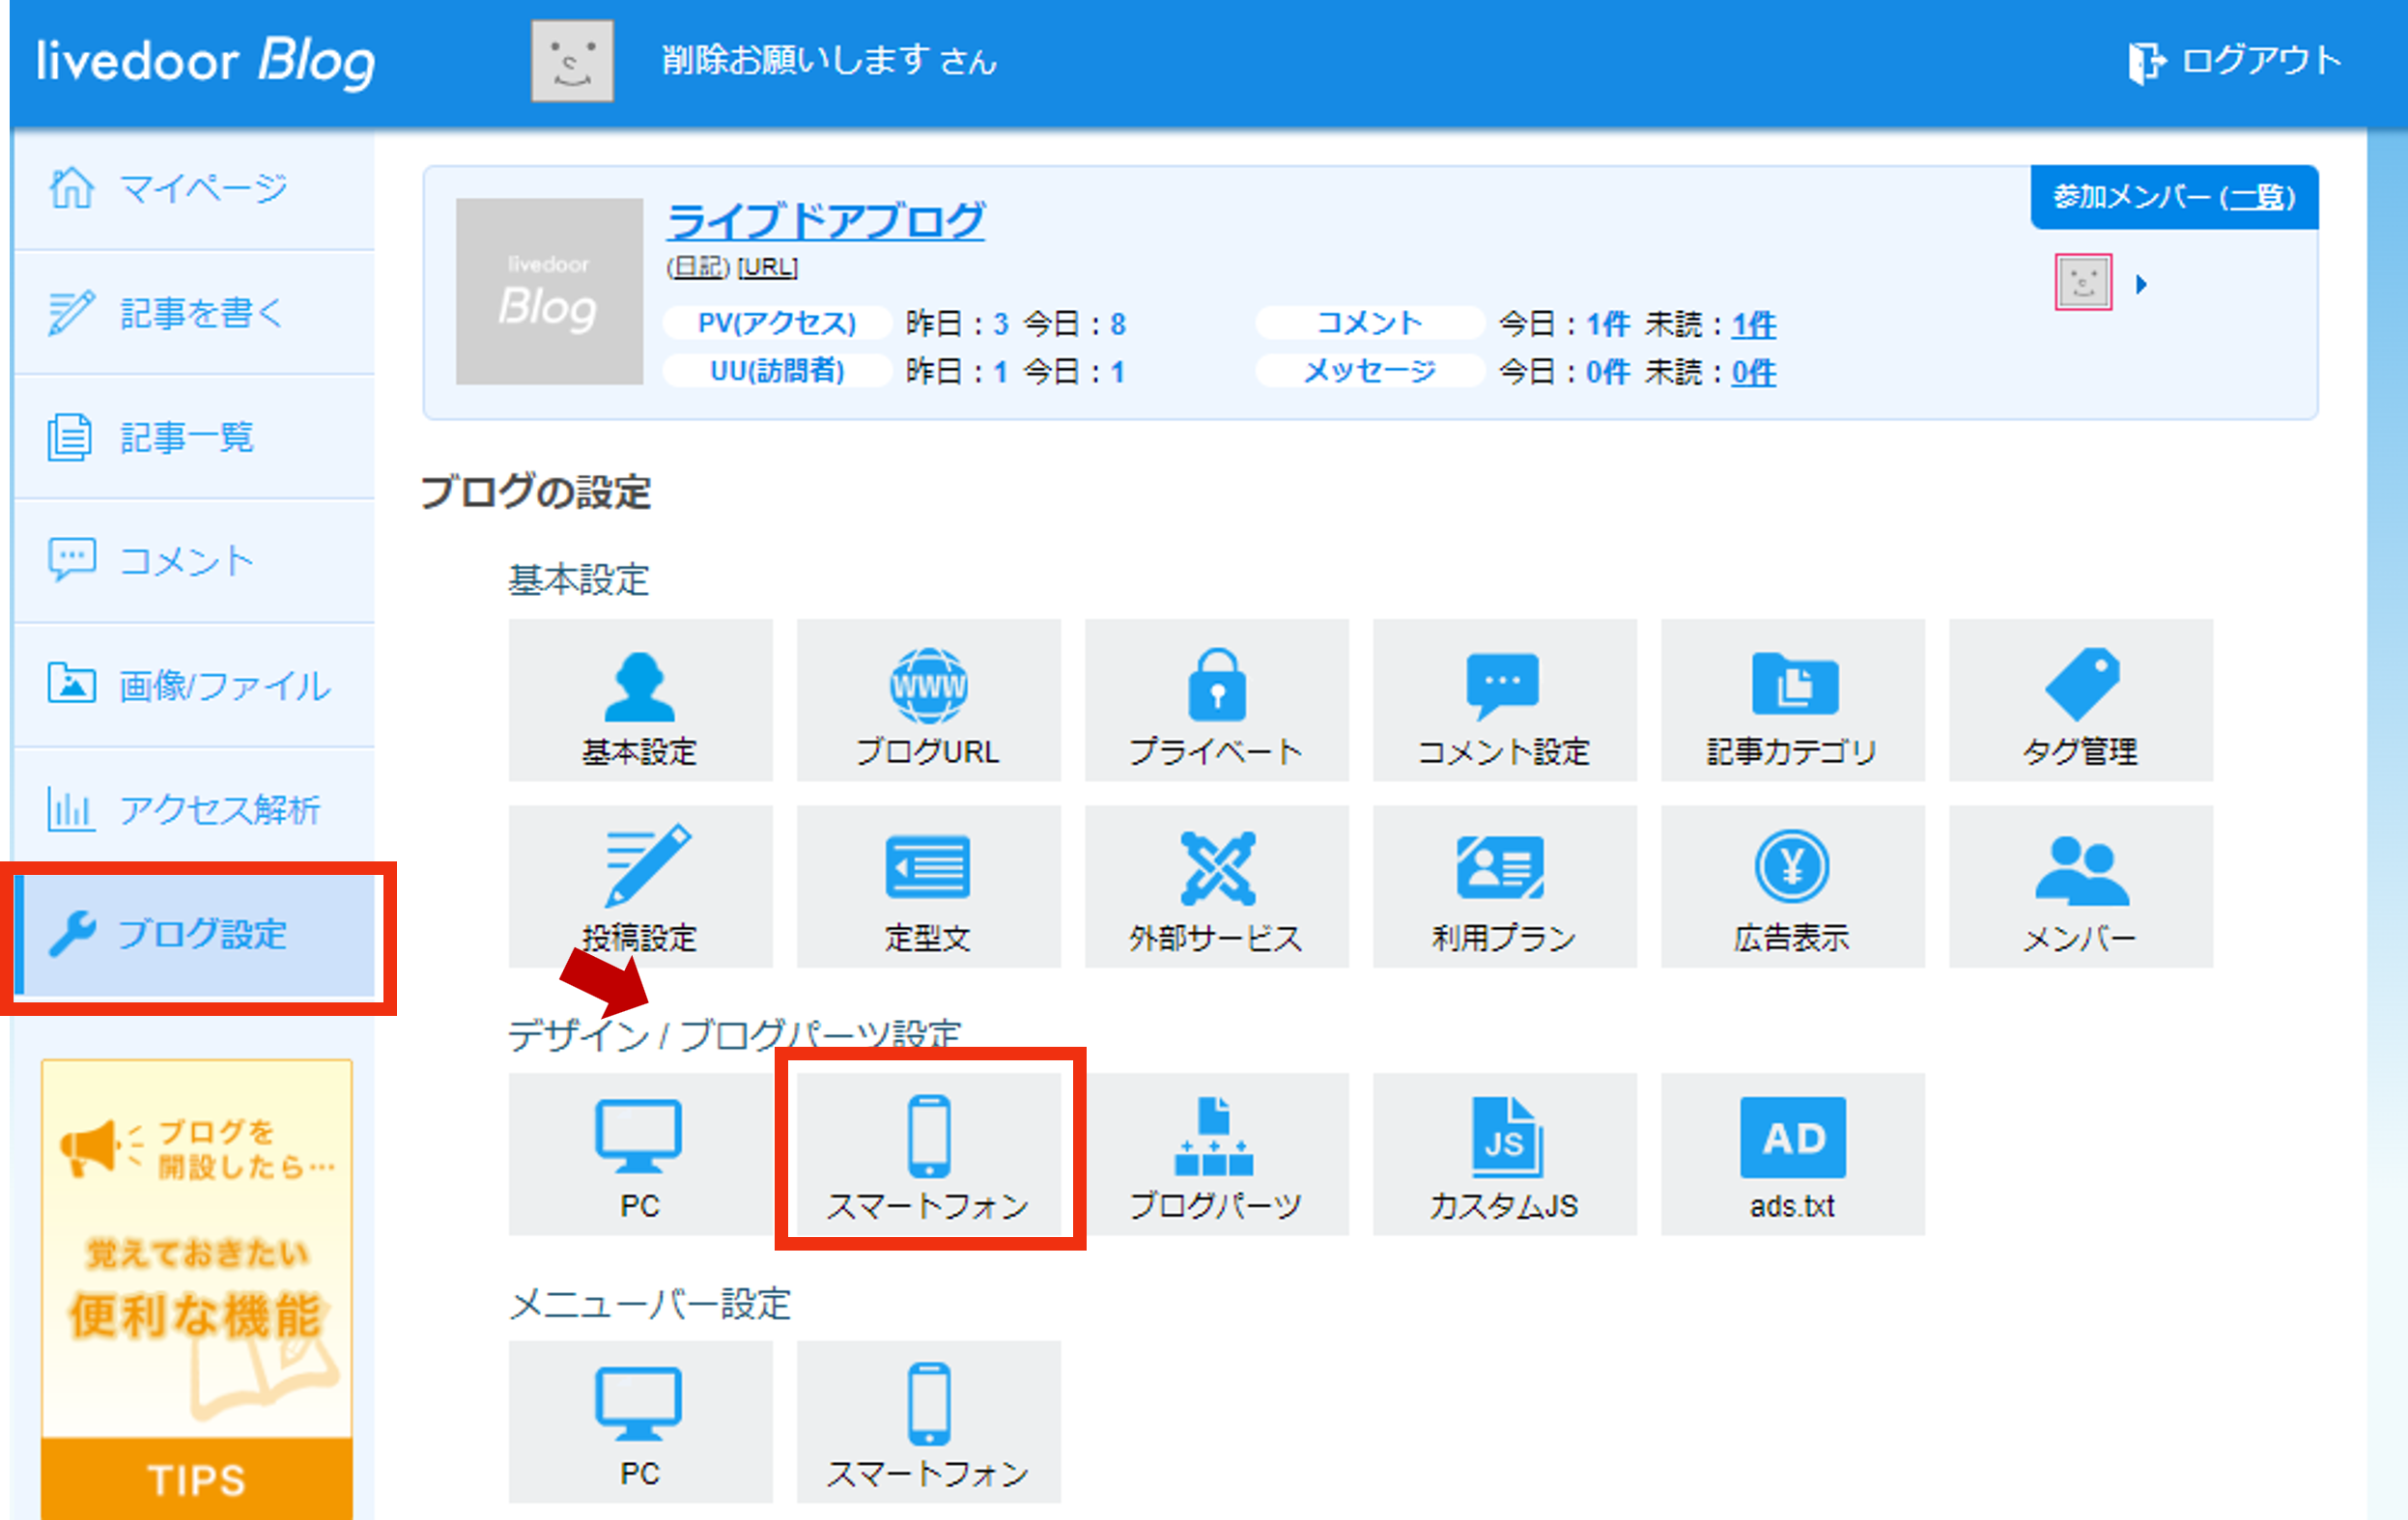
Task: Open 画像/ファイル in the sidebar
Action: 195,685
